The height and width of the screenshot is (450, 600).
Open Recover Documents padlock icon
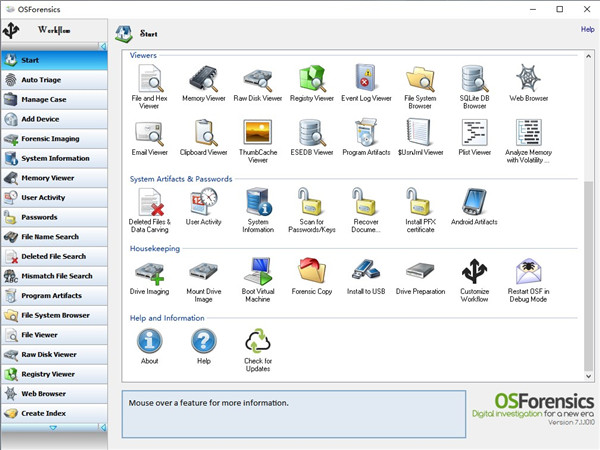click(x=366, y=202)
